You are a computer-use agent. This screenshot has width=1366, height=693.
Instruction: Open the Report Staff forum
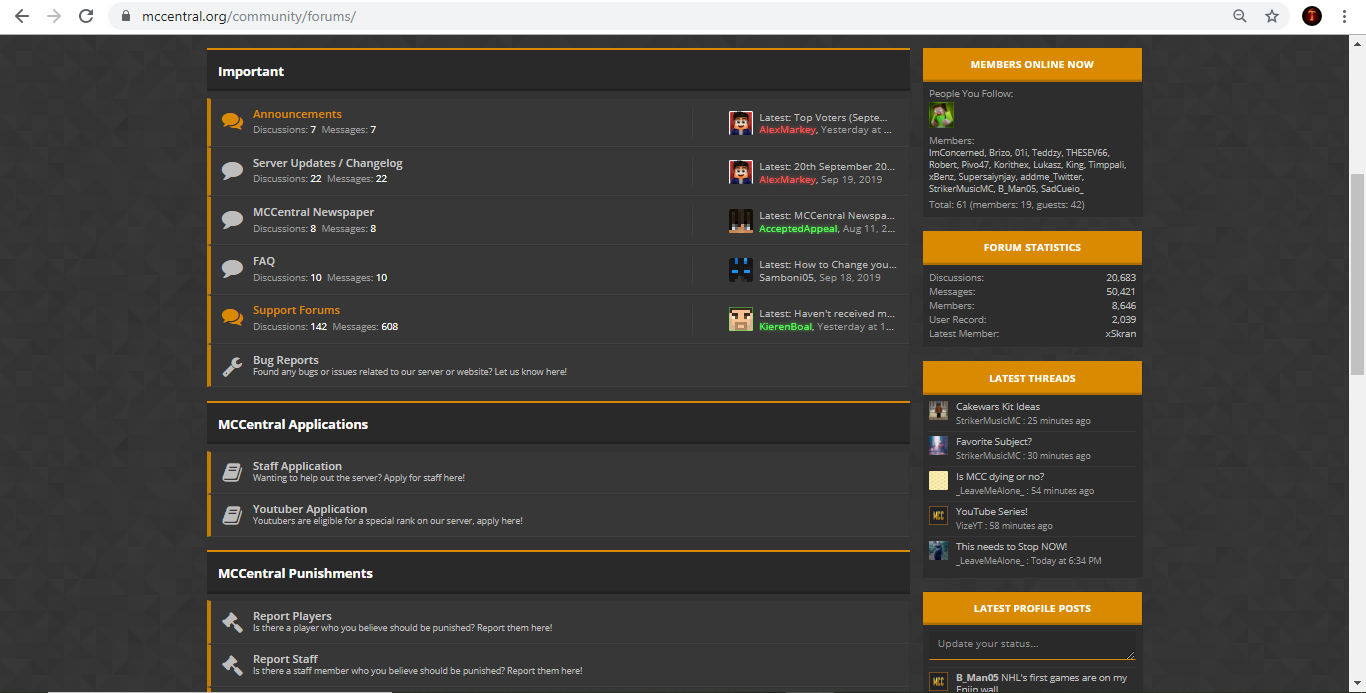coord(285,659)
